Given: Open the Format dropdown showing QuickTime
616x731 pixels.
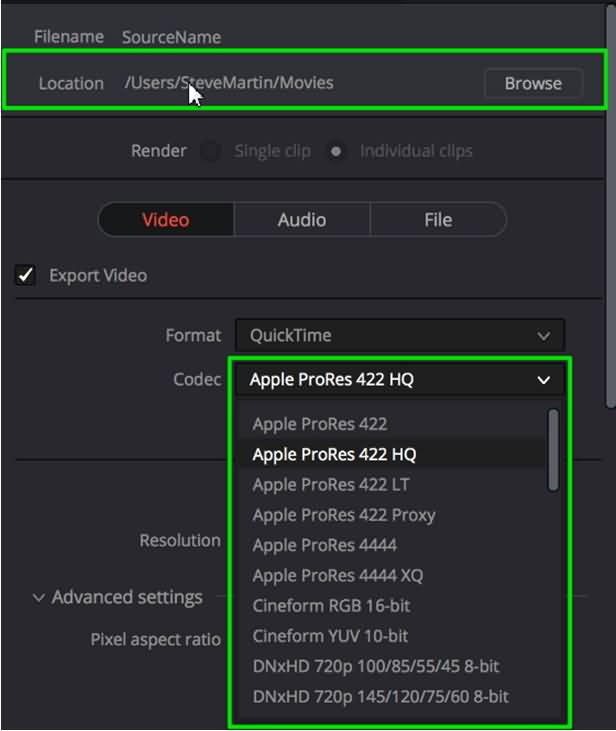Looking at the screenshot, I should coord(400,335).
